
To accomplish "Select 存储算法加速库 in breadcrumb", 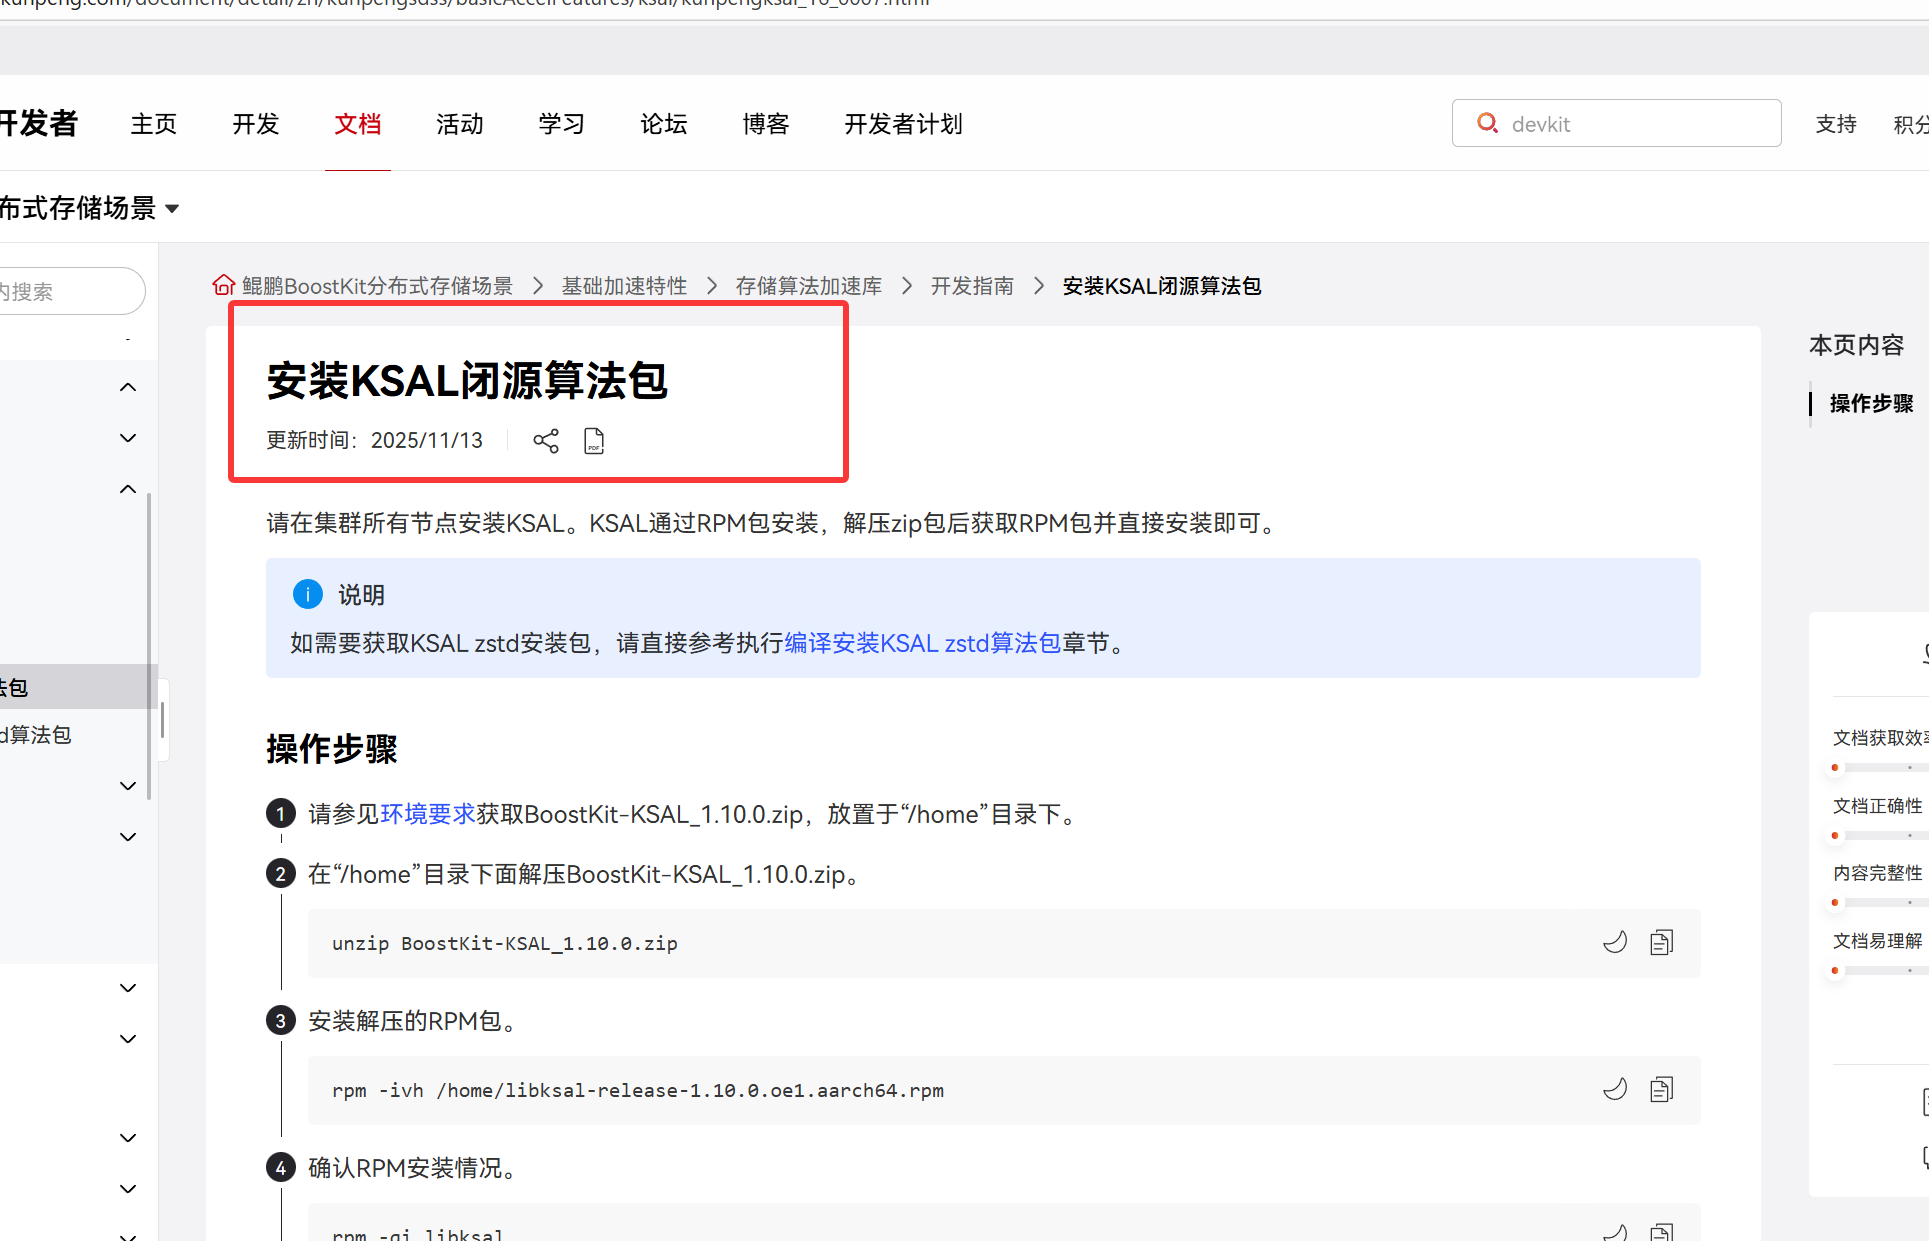I will (808, 286).
